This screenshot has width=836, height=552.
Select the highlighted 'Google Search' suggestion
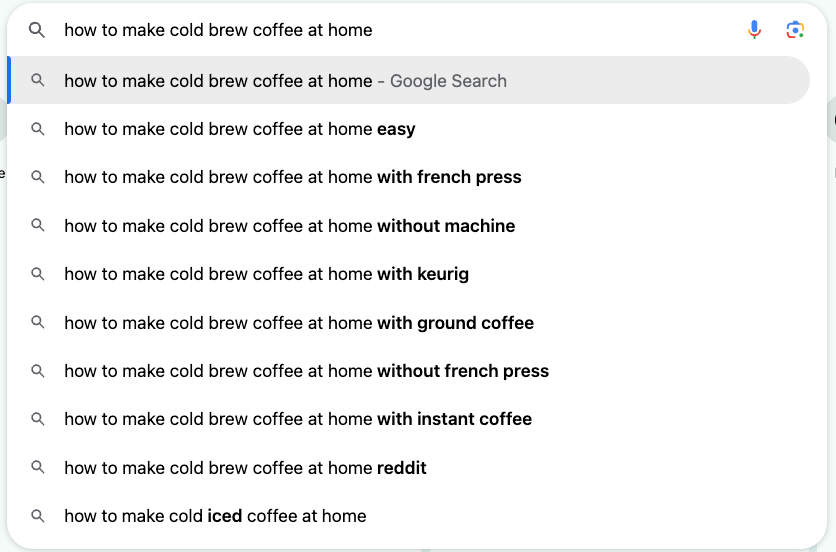[409, 80]
